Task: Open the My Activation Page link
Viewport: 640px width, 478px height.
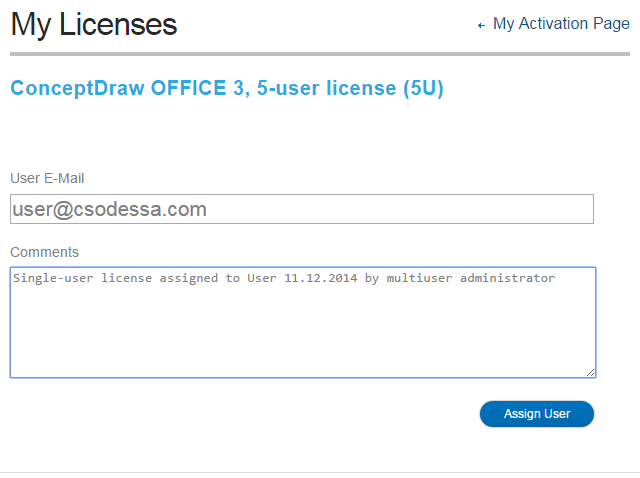Action: (561, 24)
